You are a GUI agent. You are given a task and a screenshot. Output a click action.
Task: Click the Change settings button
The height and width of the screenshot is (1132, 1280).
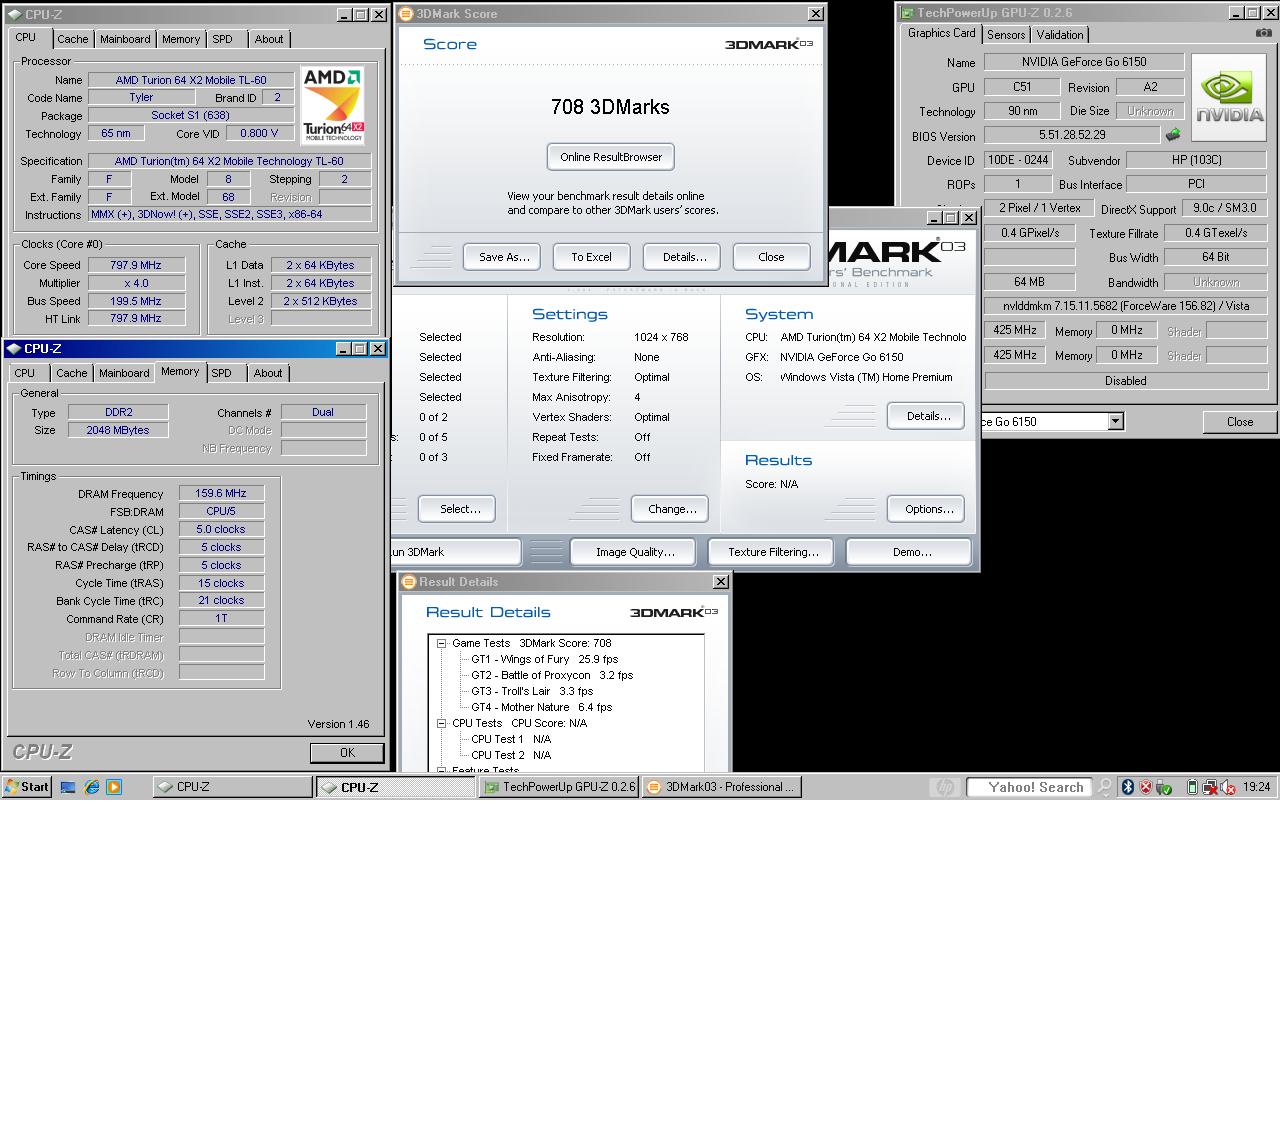pos(670,509)
